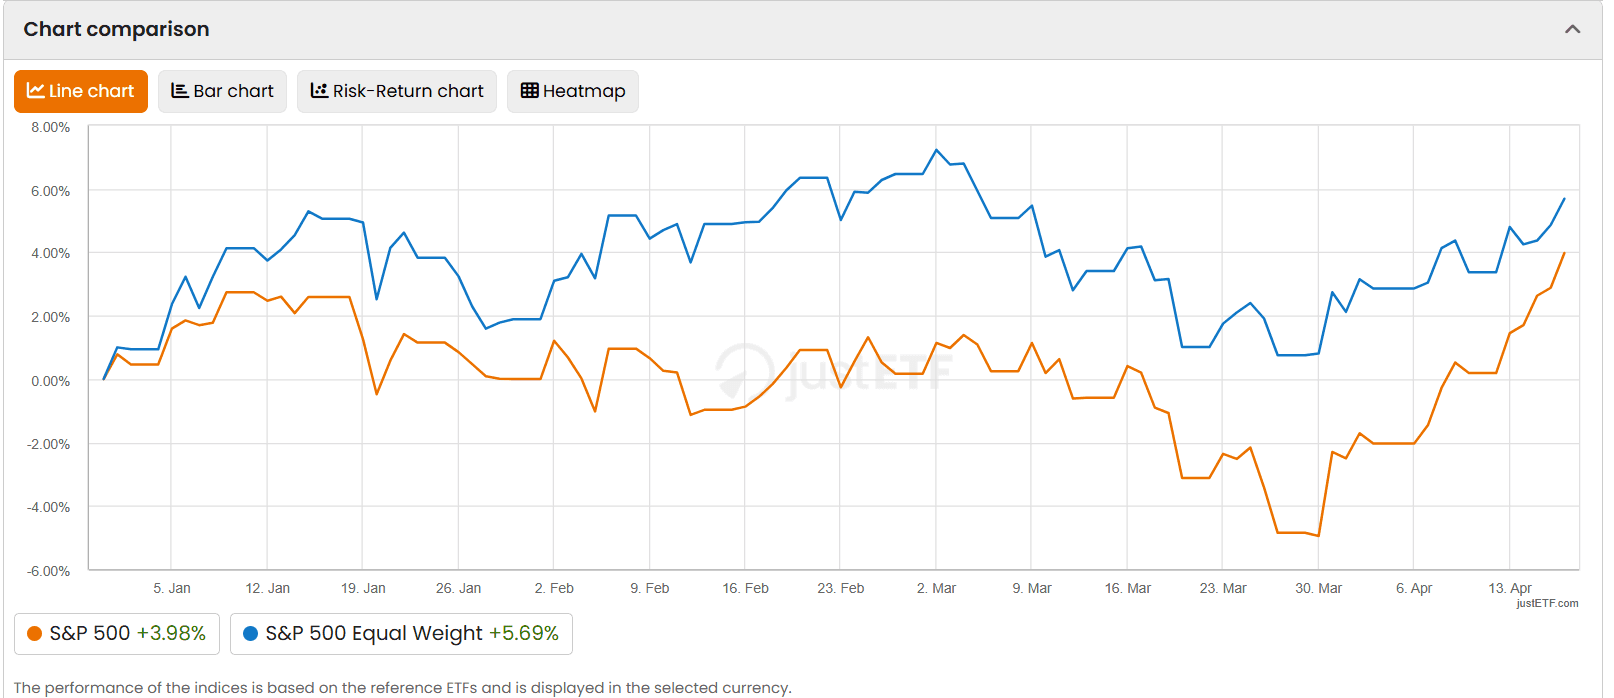Click the 19. Jan date label
1614x698 pixels.
[x=363, y=588]
